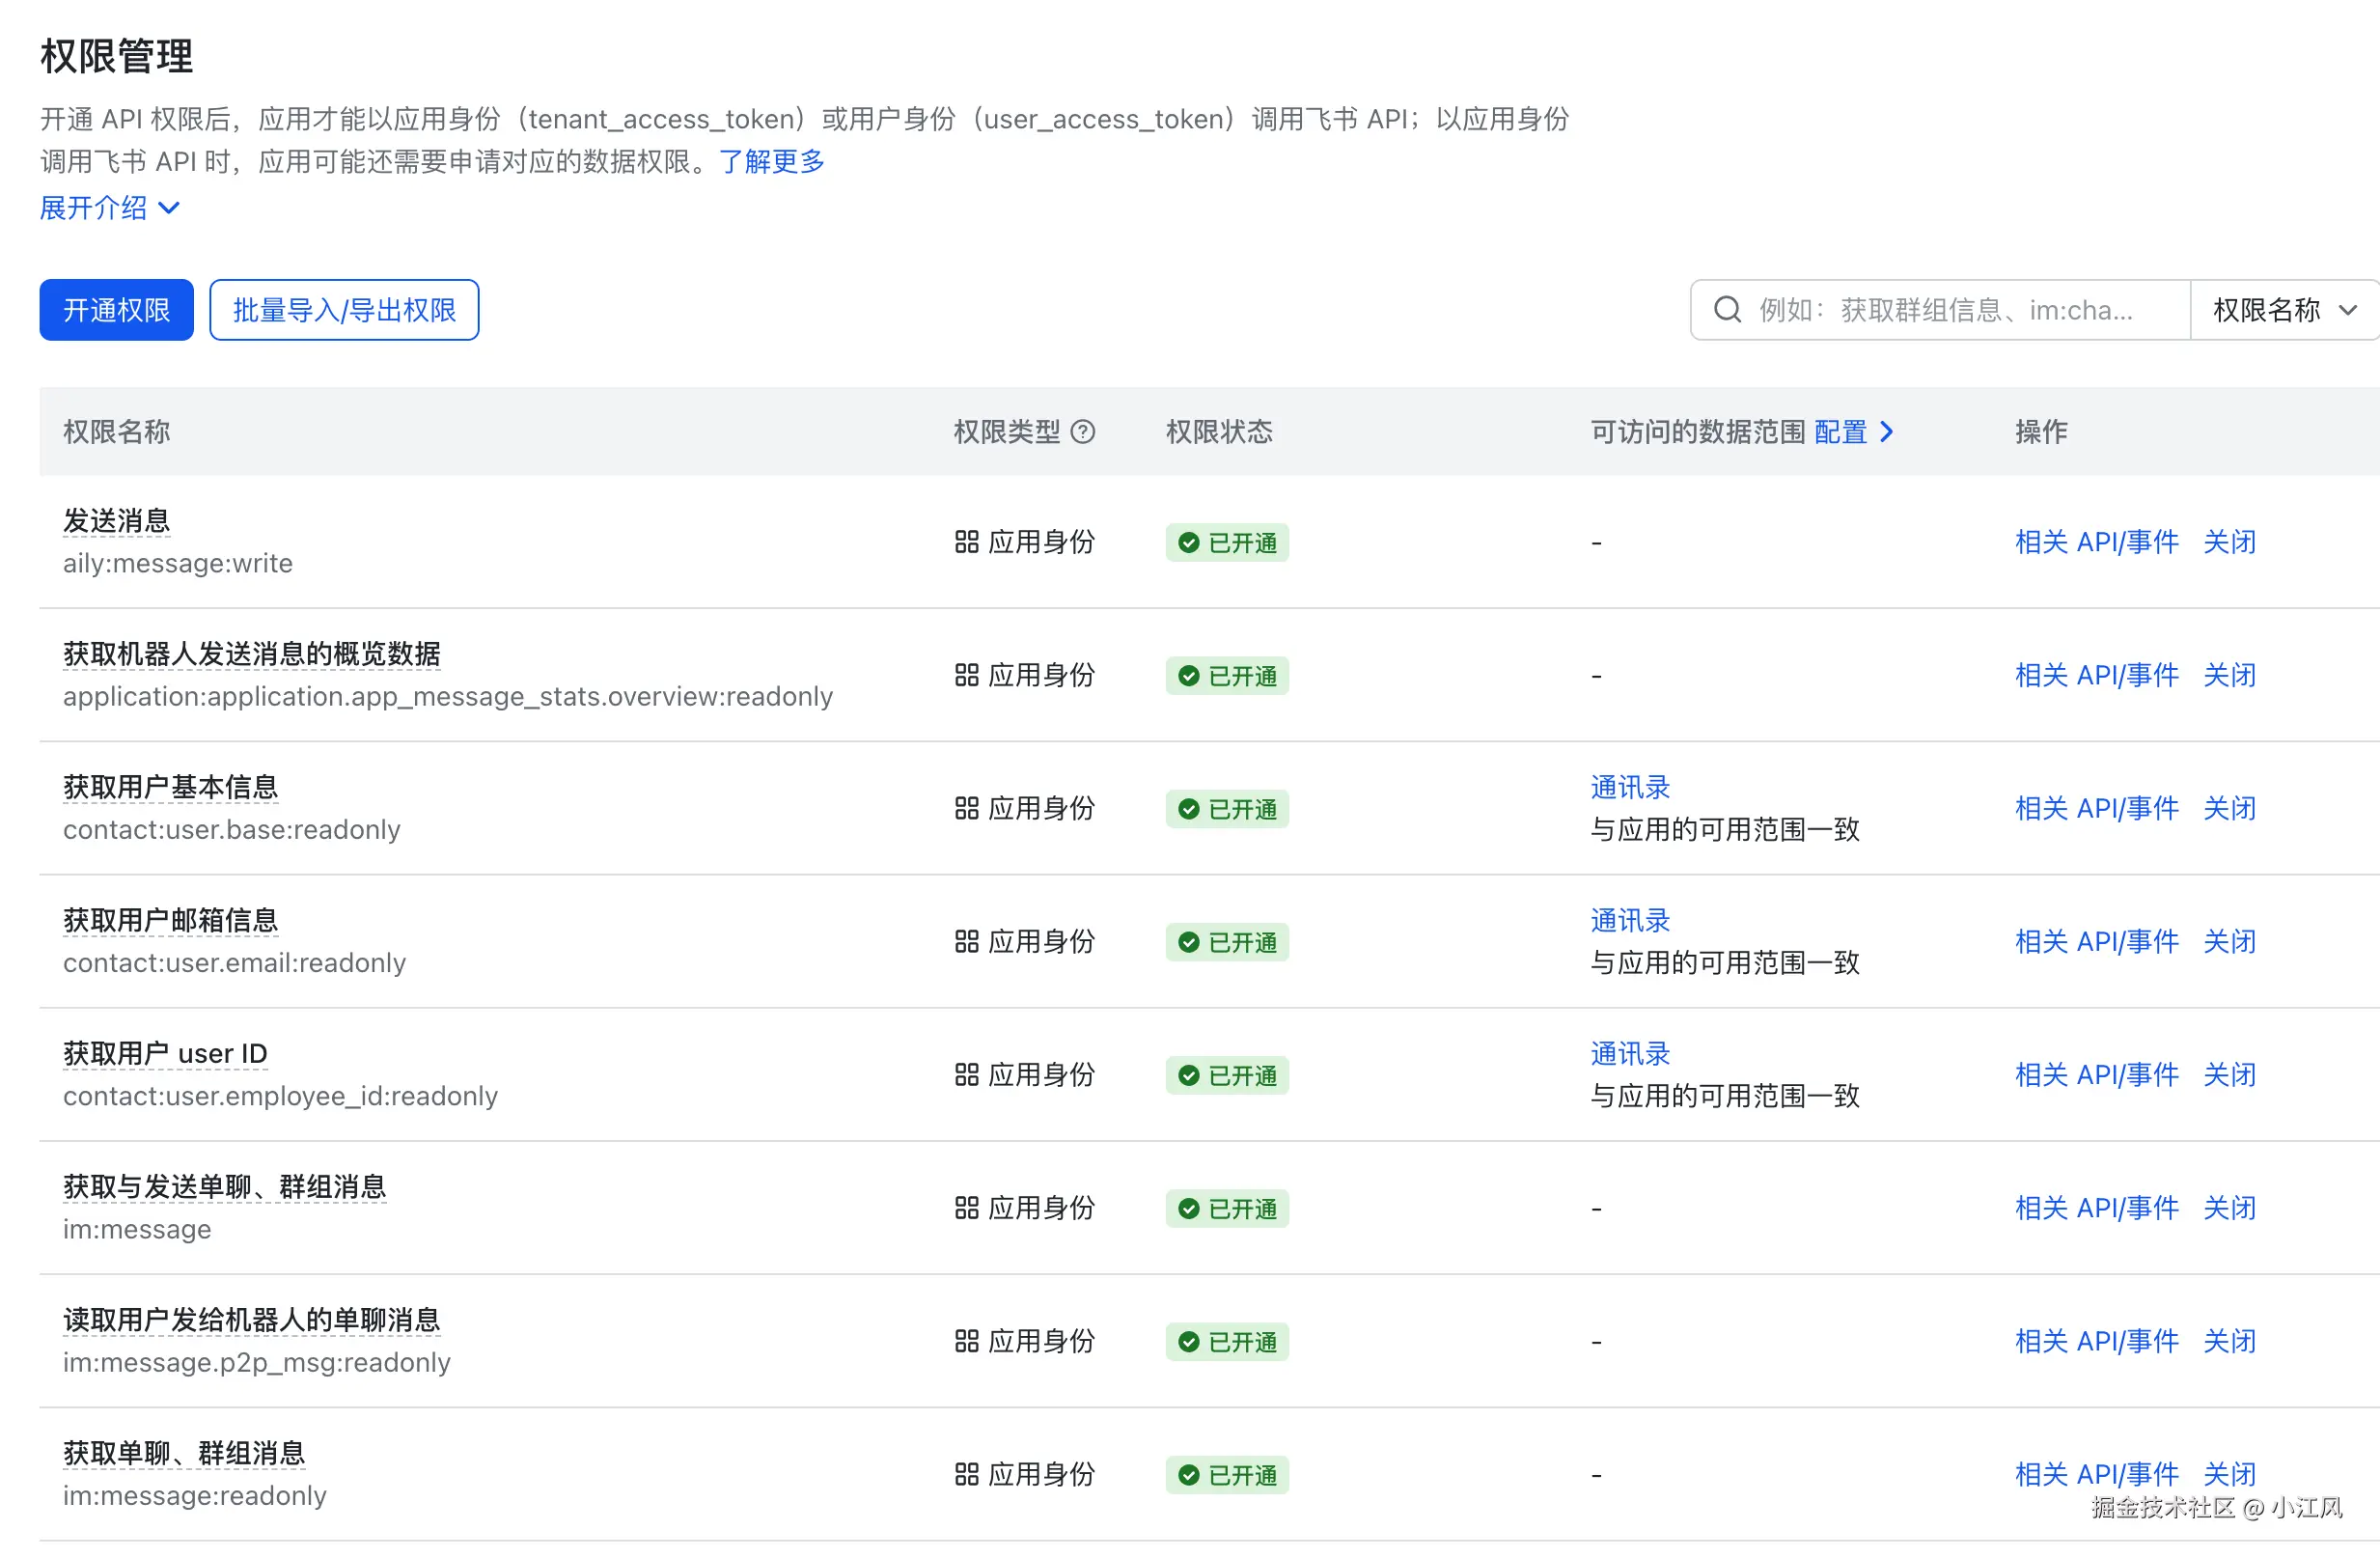
Task: Click the 已开通 status for contact:user.base:readonly
Action: (x=1227, y=809)
